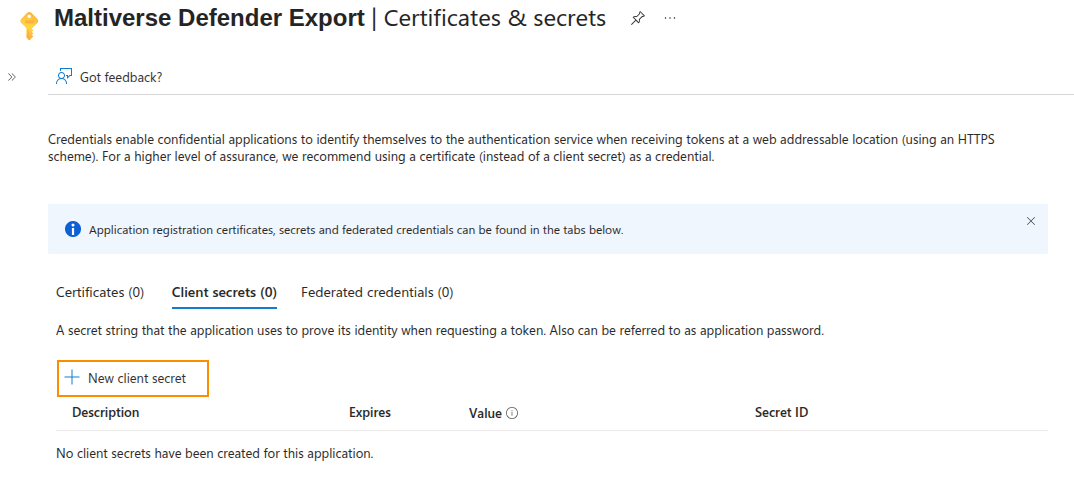The image size is (1074, 490).
Task: Click the Description column header
Action: (x=106, y=413)
